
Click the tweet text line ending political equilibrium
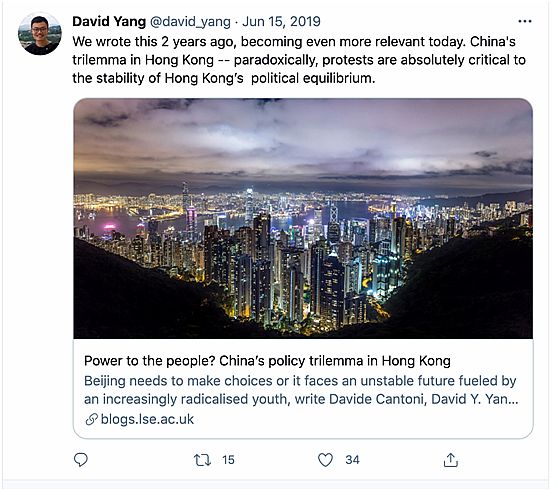pyautogui.click(x=223, y=78)
